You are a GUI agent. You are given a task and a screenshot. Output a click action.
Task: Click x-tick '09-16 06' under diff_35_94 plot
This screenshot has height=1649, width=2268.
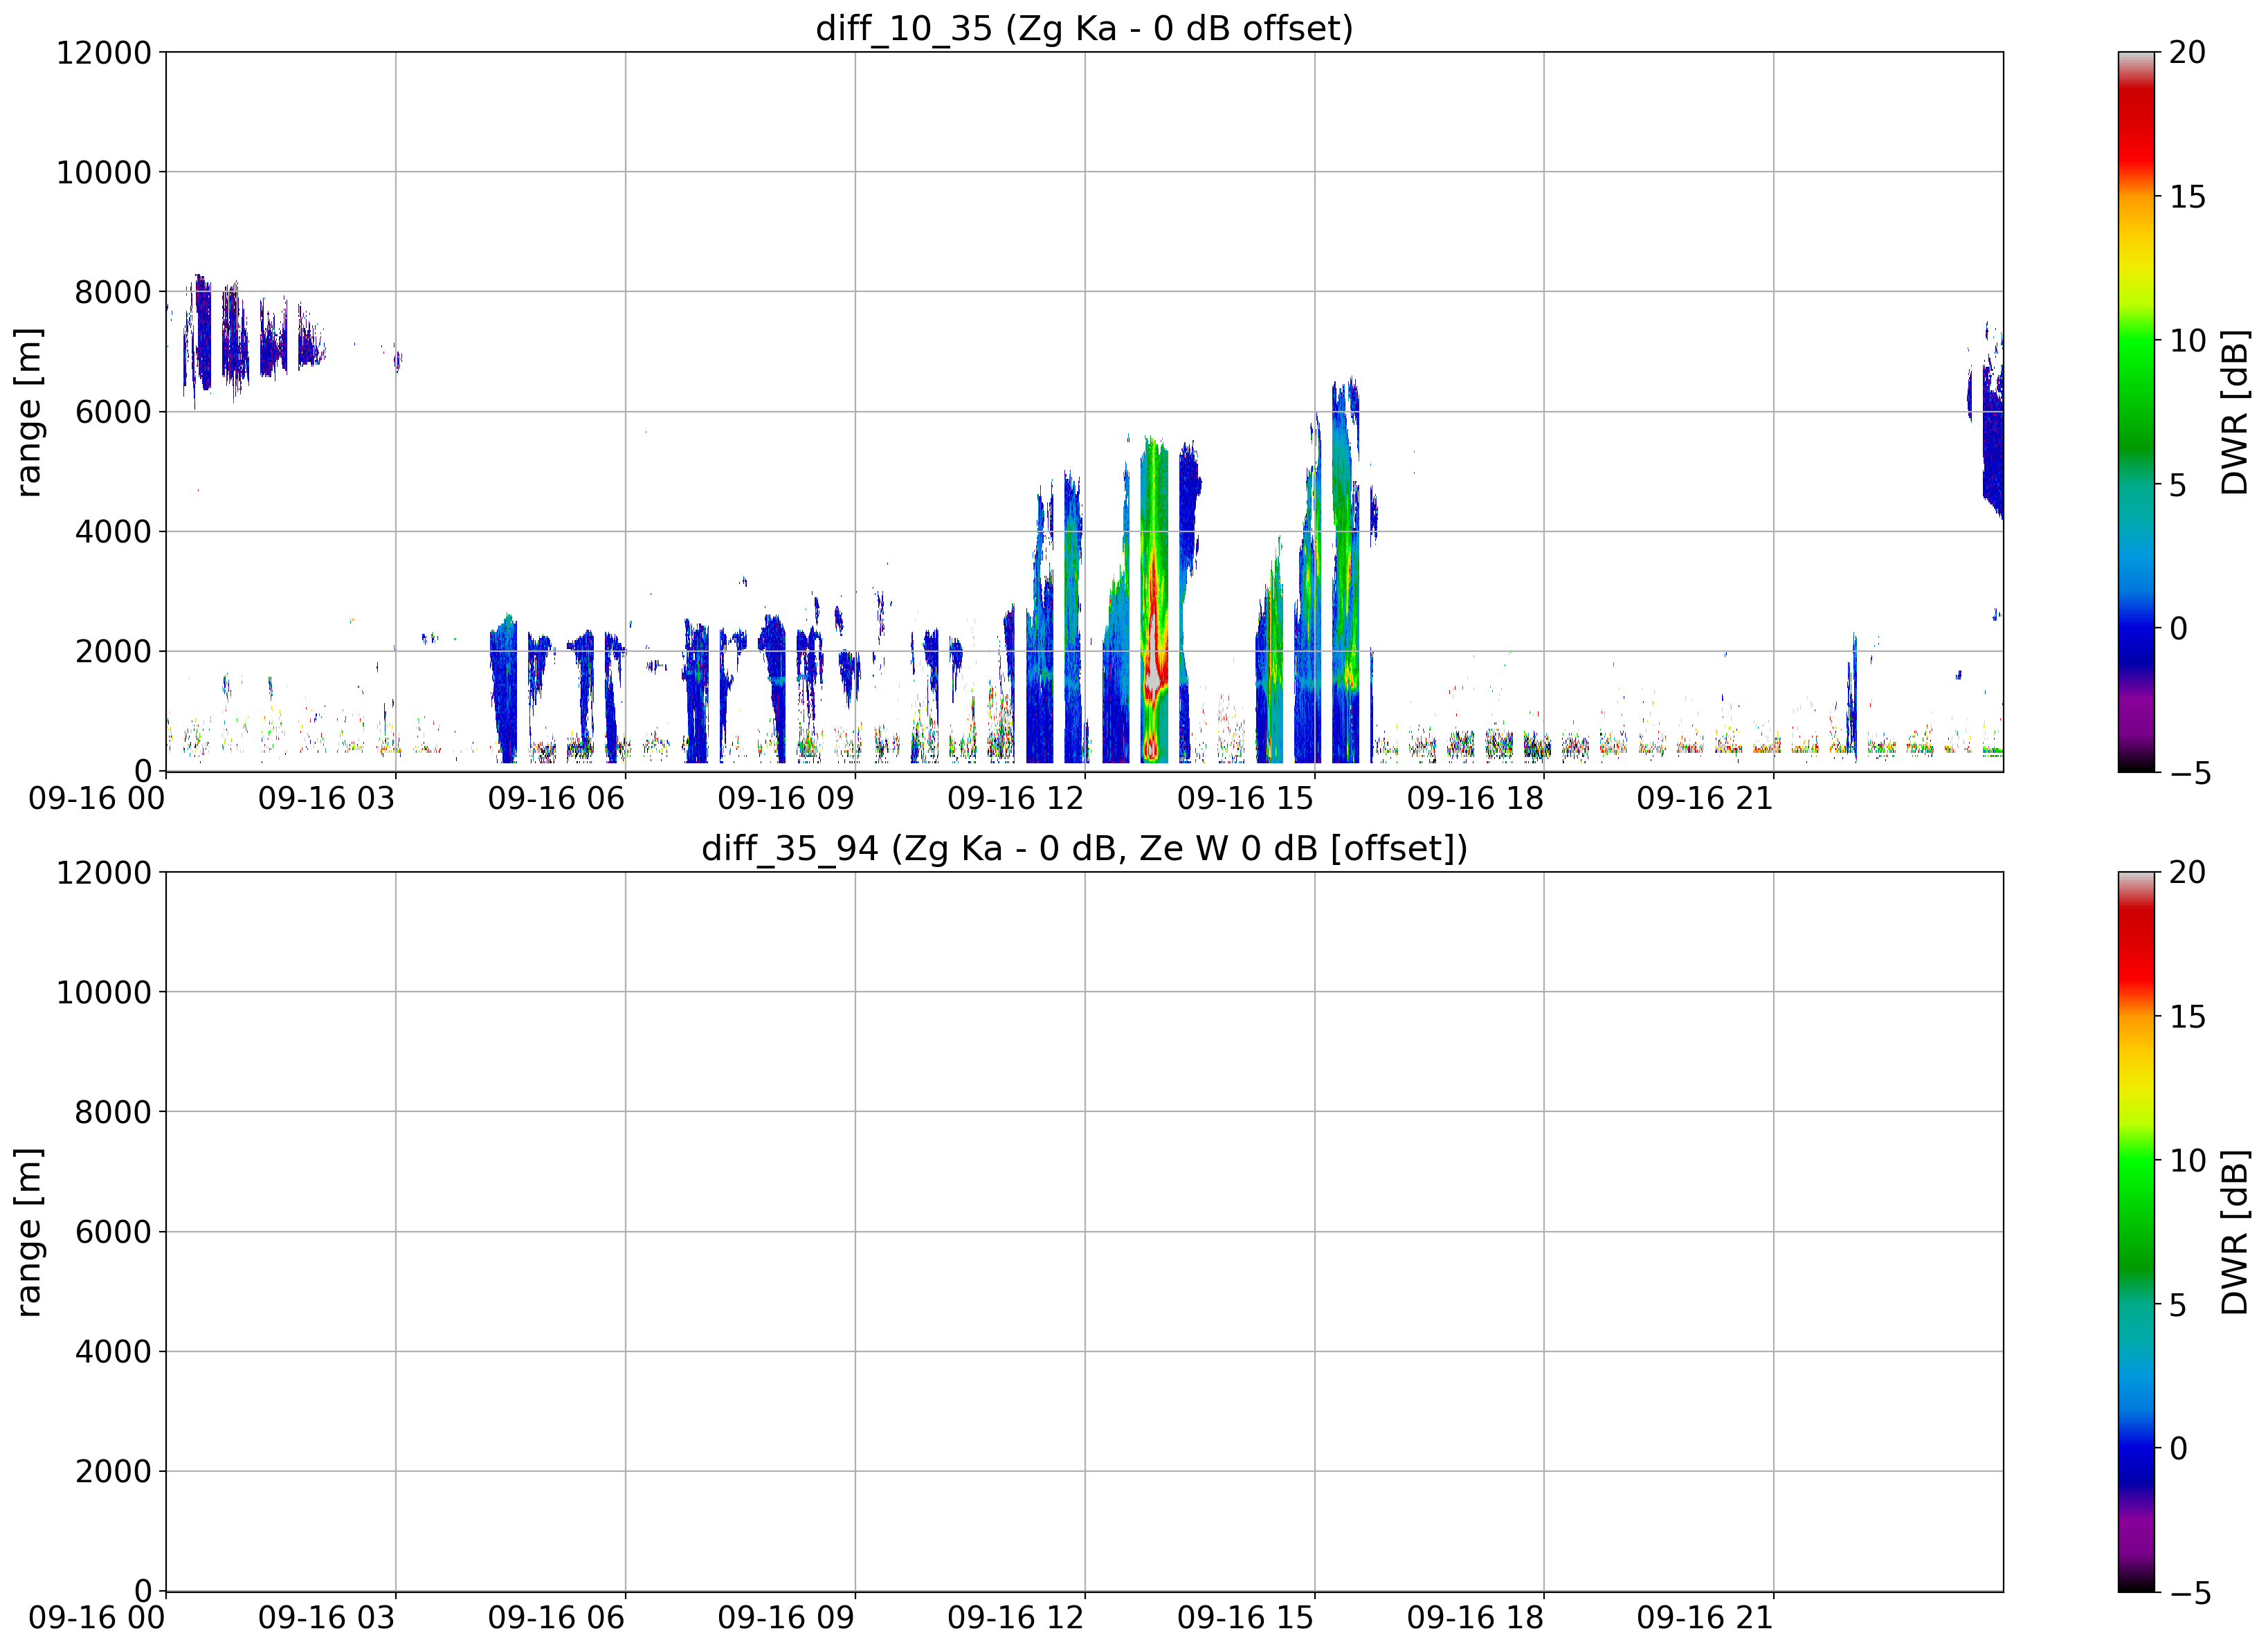point(556,1618)
